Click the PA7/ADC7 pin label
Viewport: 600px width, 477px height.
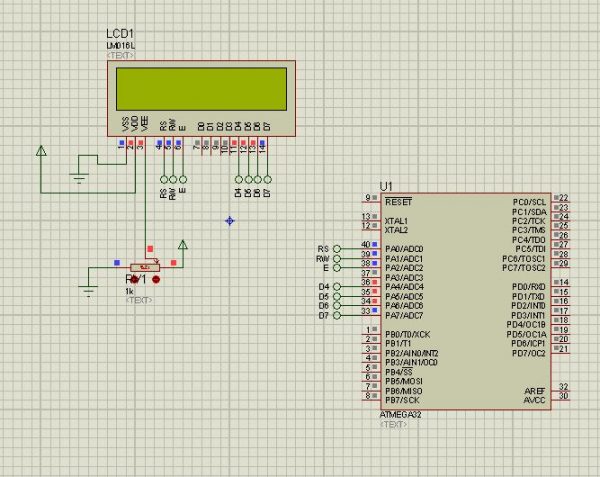tap(404, 316)
